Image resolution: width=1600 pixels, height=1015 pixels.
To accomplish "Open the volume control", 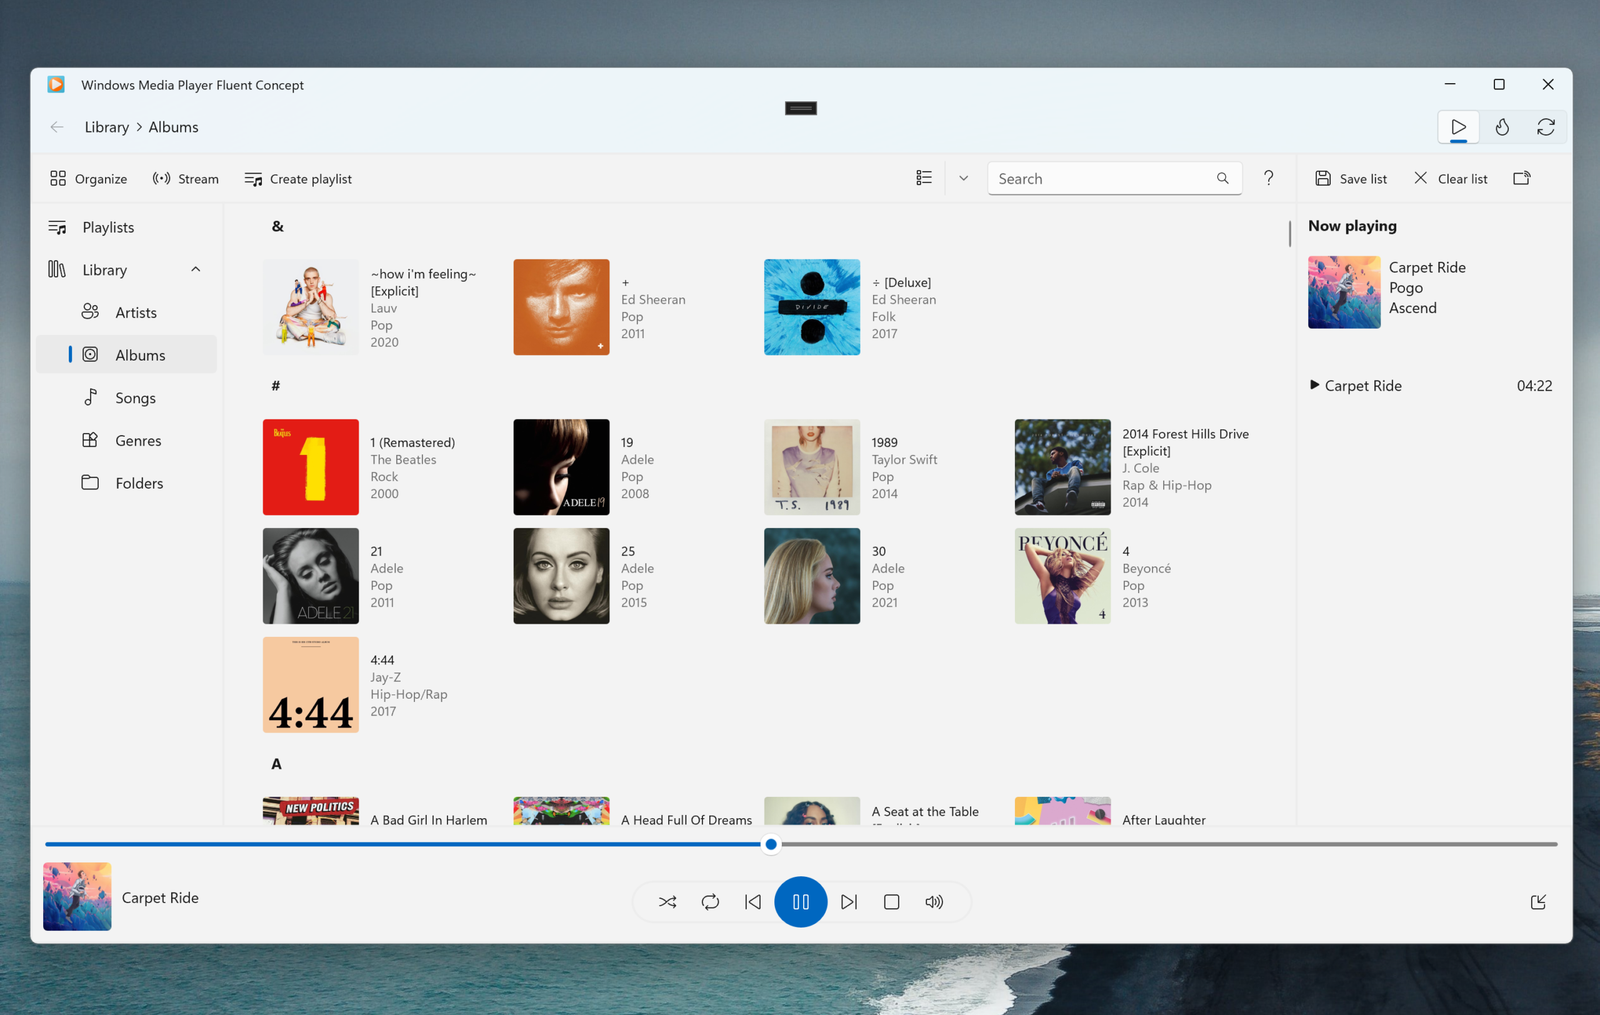I will (934, 902).
